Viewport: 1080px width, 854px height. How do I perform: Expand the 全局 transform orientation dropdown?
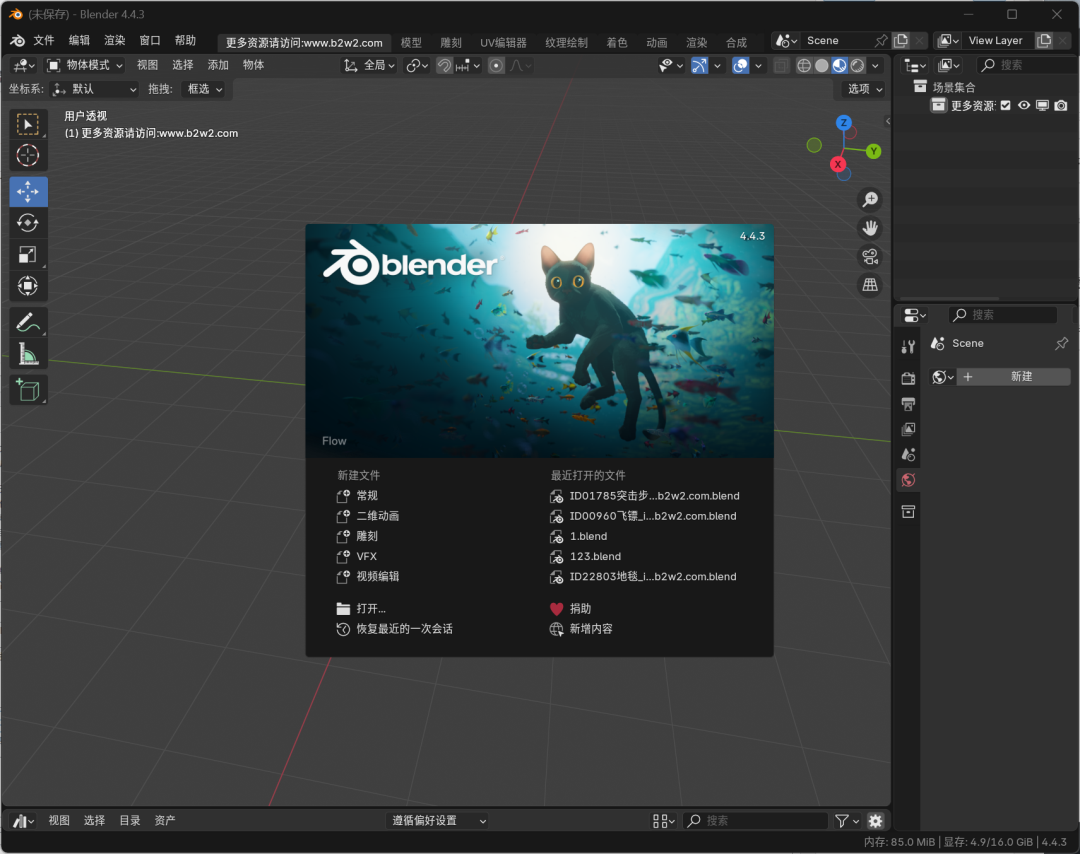370,65
